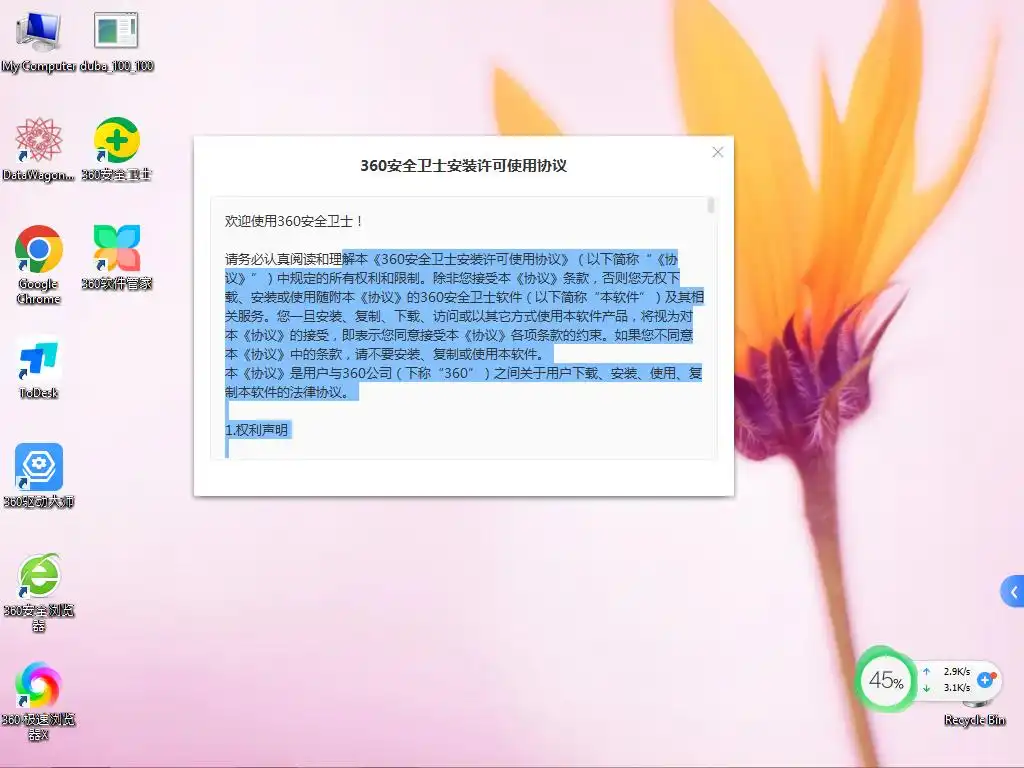Select the ToDesk desktop shortcut
The image size is (1024, 768).
pyautogui.click(x=38, y=367)
